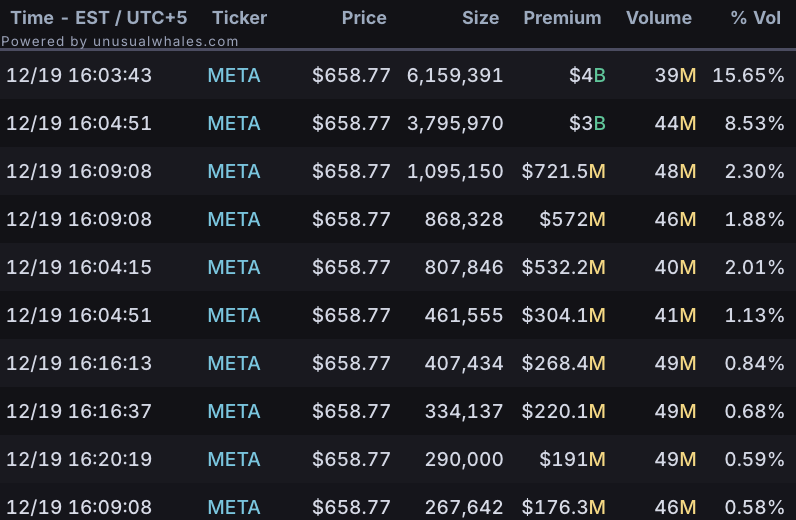Select the size value 807,846
Image resolution: width=796 pixels, height=520 pixels.
(464, 267)
